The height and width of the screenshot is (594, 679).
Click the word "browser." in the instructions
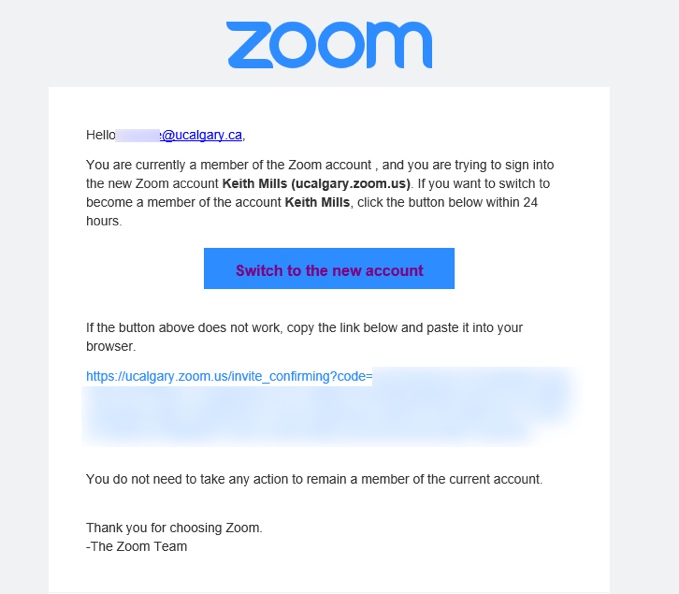pos(111,346)
